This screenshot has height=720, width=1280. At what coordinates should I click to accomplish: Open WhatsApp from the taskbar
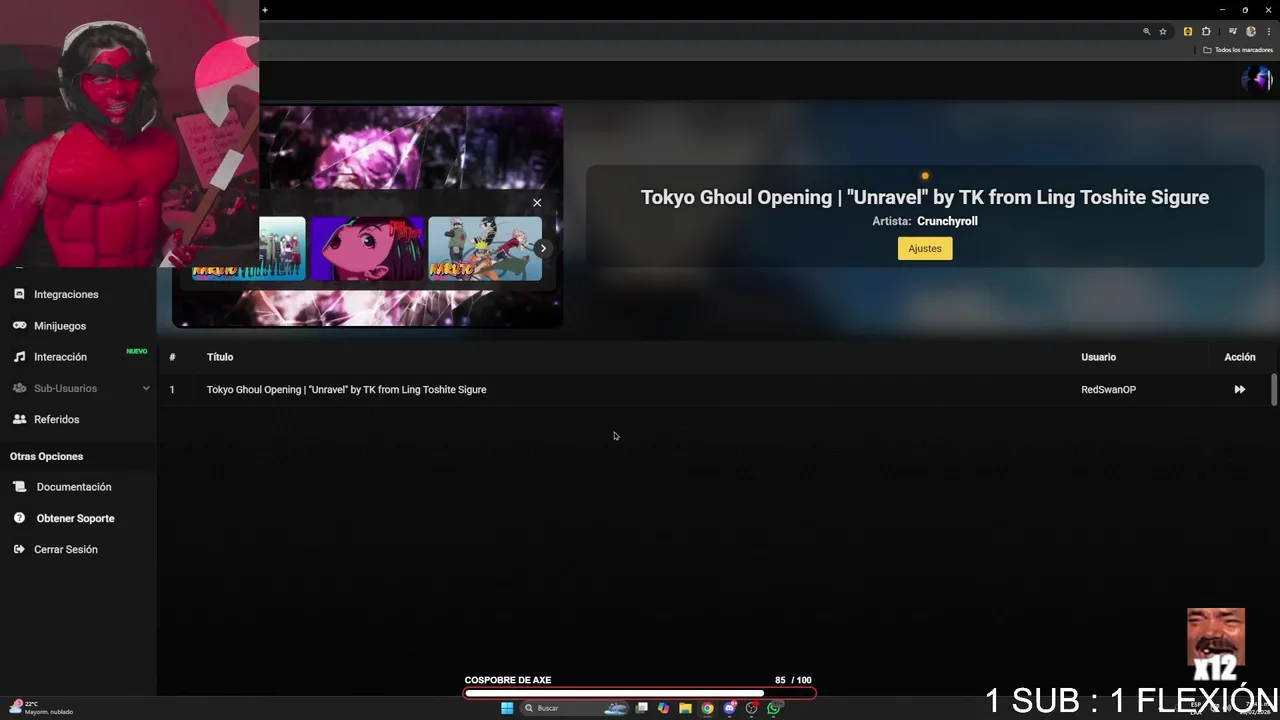[774, 708]
